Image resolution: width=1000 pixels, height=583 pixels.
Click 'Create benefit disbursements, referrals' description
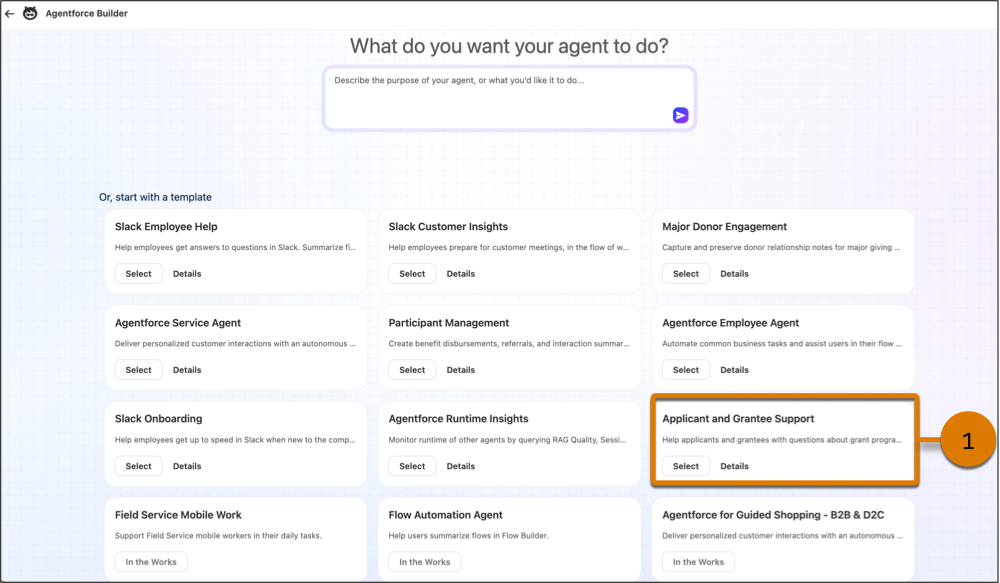508,343
